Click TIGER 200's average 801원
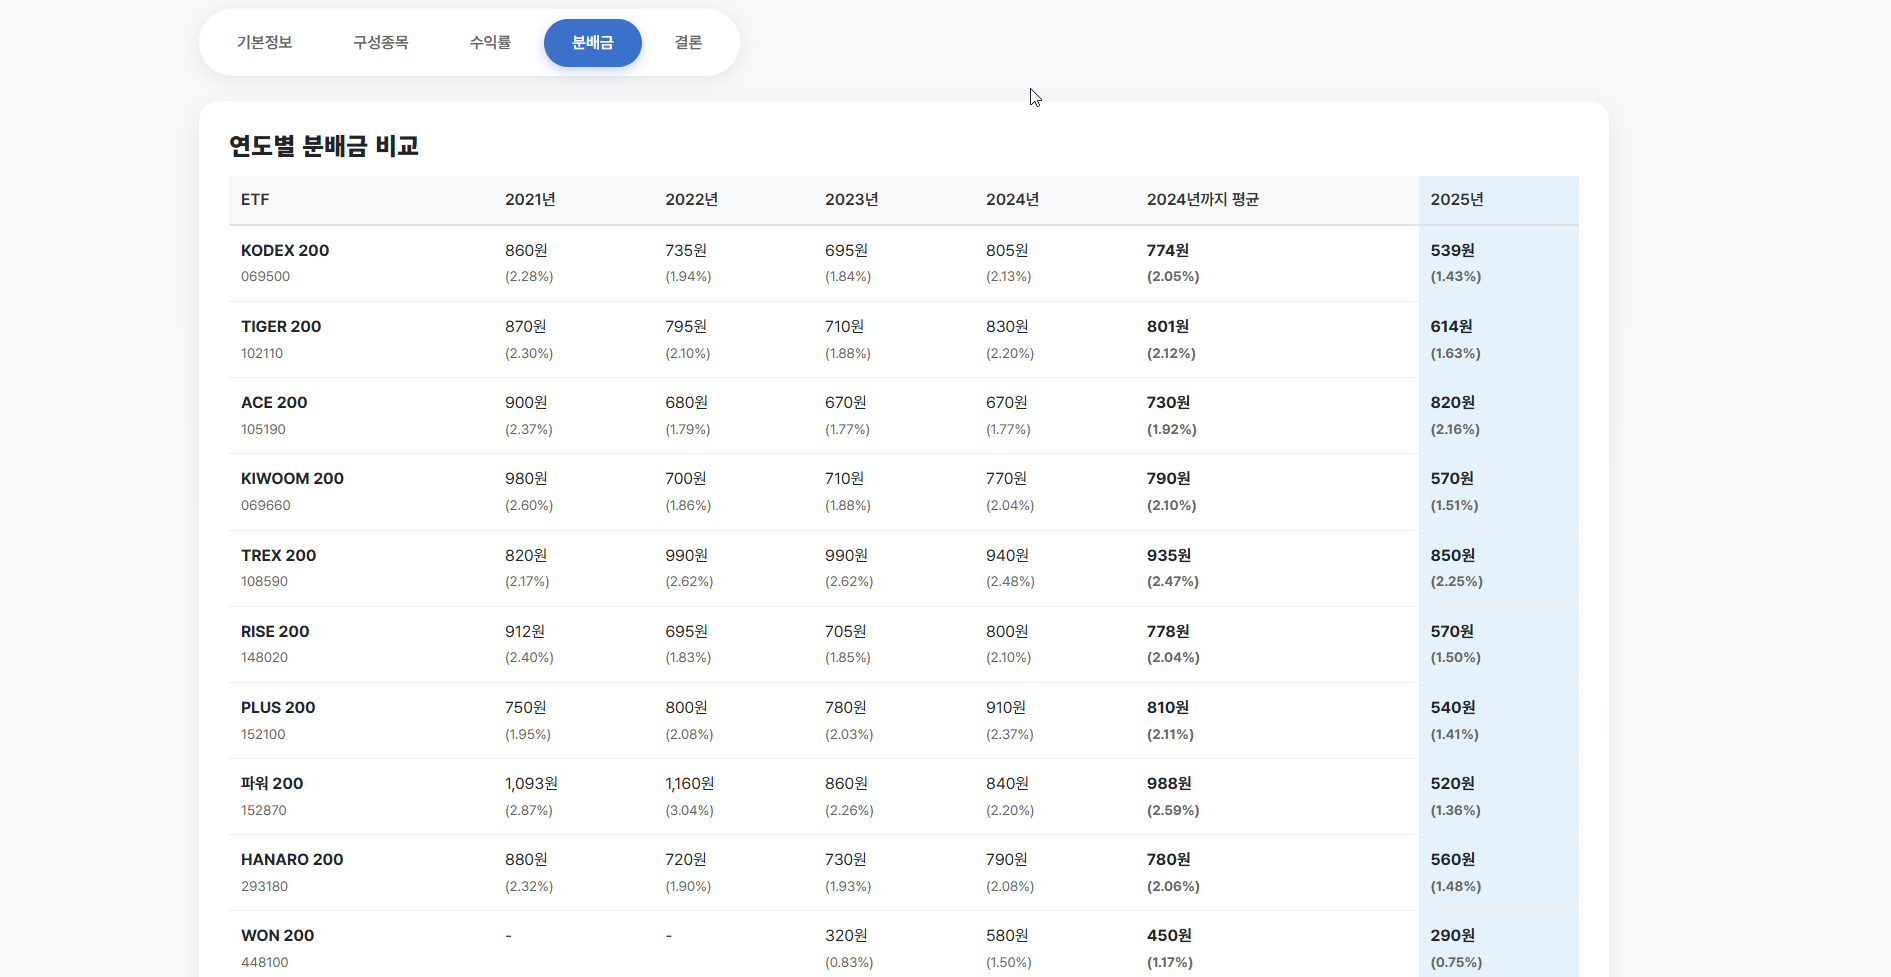This screenshot has height=977, width=1891. tap(1168, 327)
